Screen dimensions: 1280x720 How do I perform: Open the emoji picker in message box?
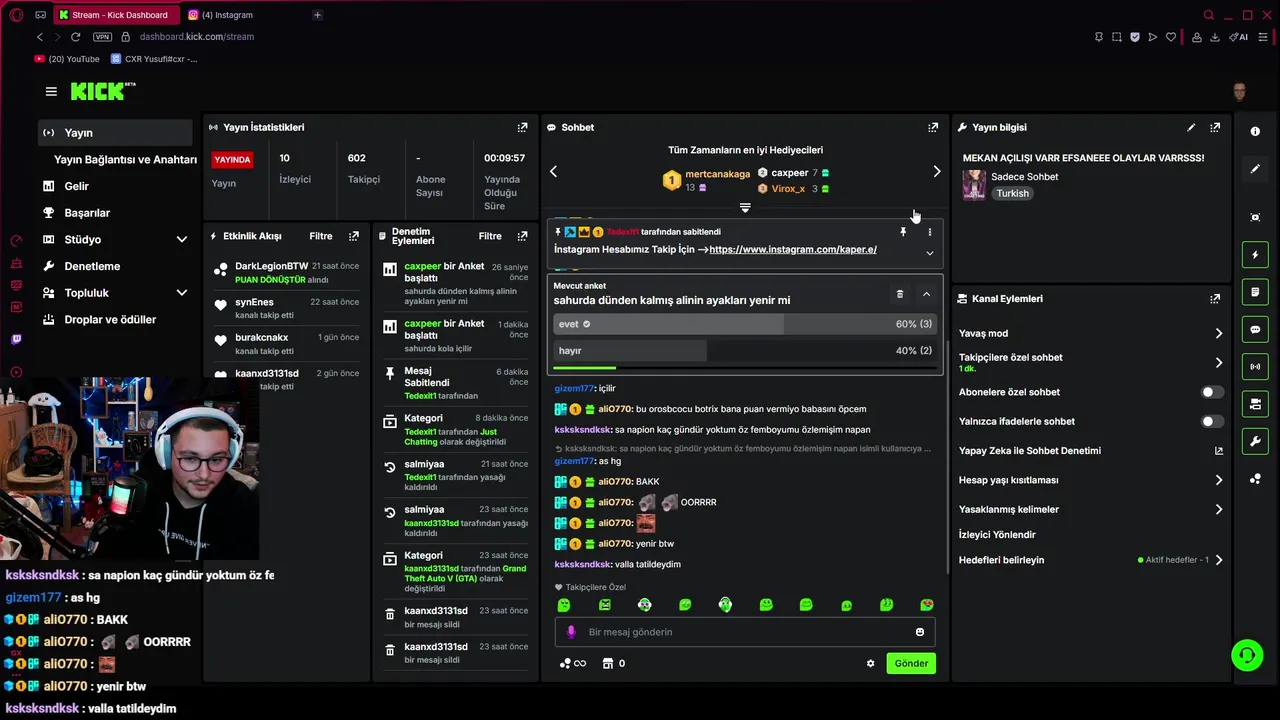point(920,632)
